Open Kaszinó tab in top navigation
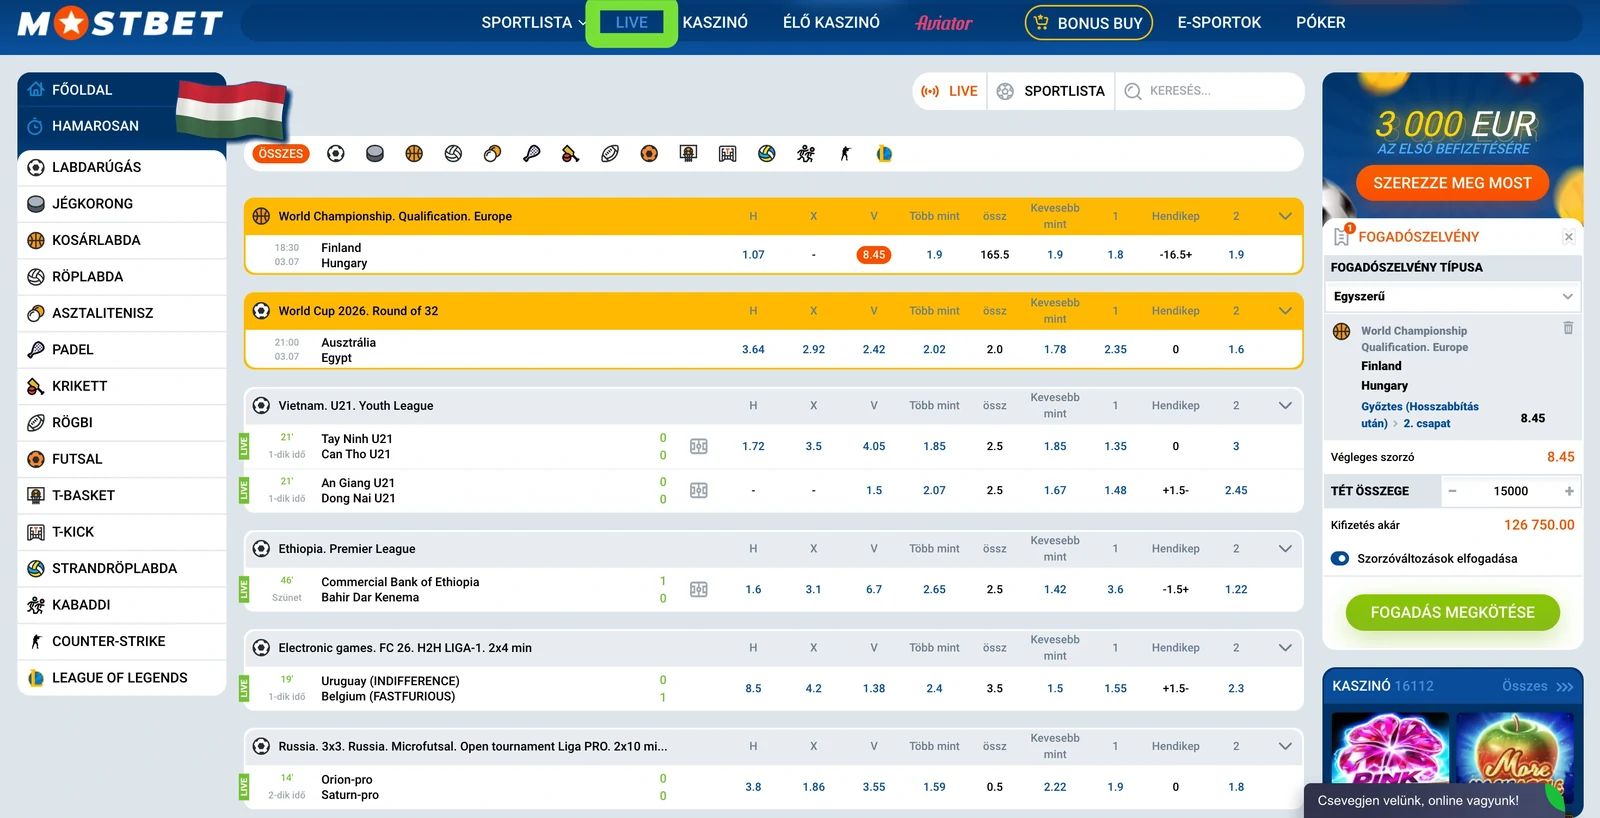The height and width of the screenshot is (818, 1600). pyautogui.click(x=715, y=23)
